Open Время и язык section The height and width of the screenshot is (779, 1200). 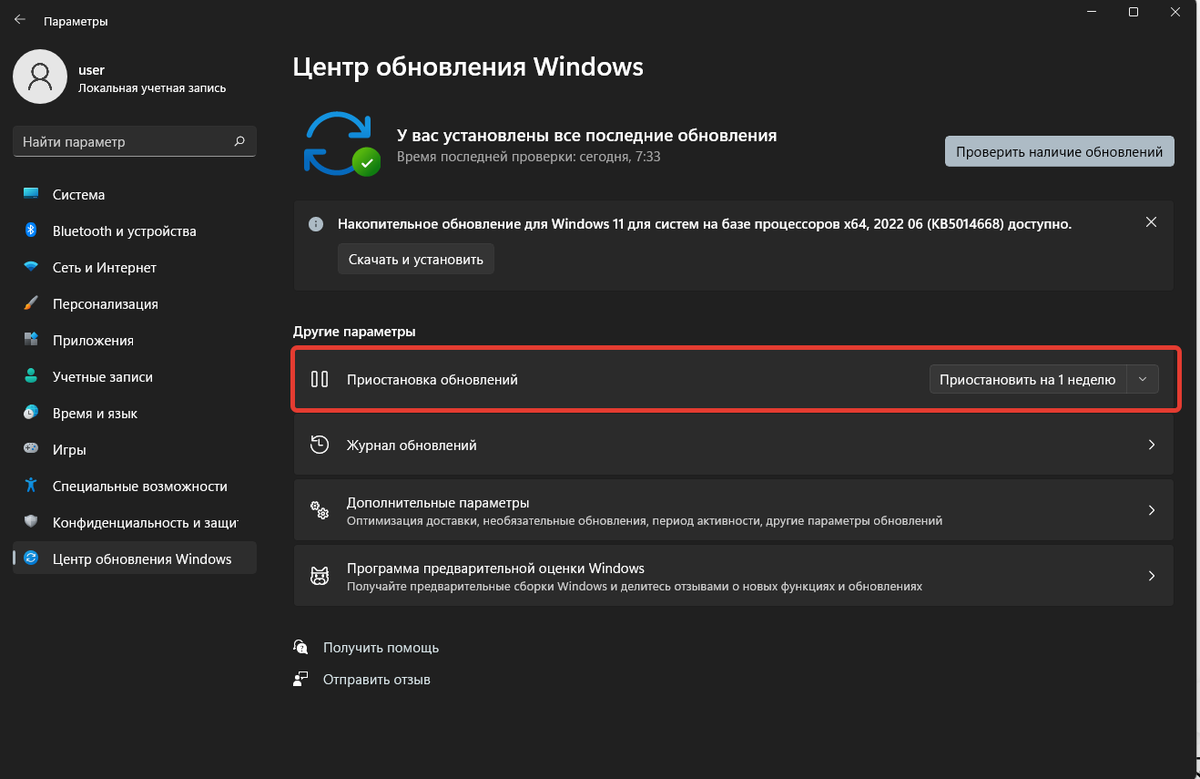(135, 413)
